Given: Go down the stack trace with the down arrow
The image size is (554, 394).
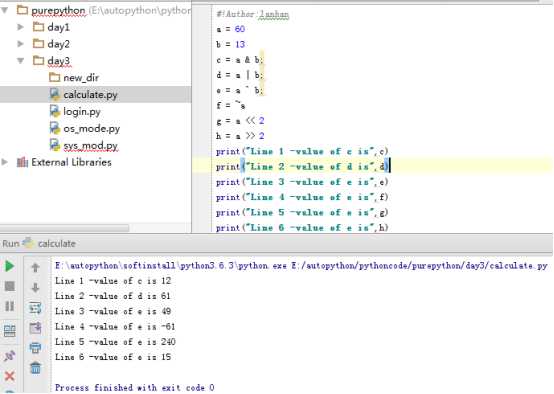Looking at the screenshot, I should point(35,288).
